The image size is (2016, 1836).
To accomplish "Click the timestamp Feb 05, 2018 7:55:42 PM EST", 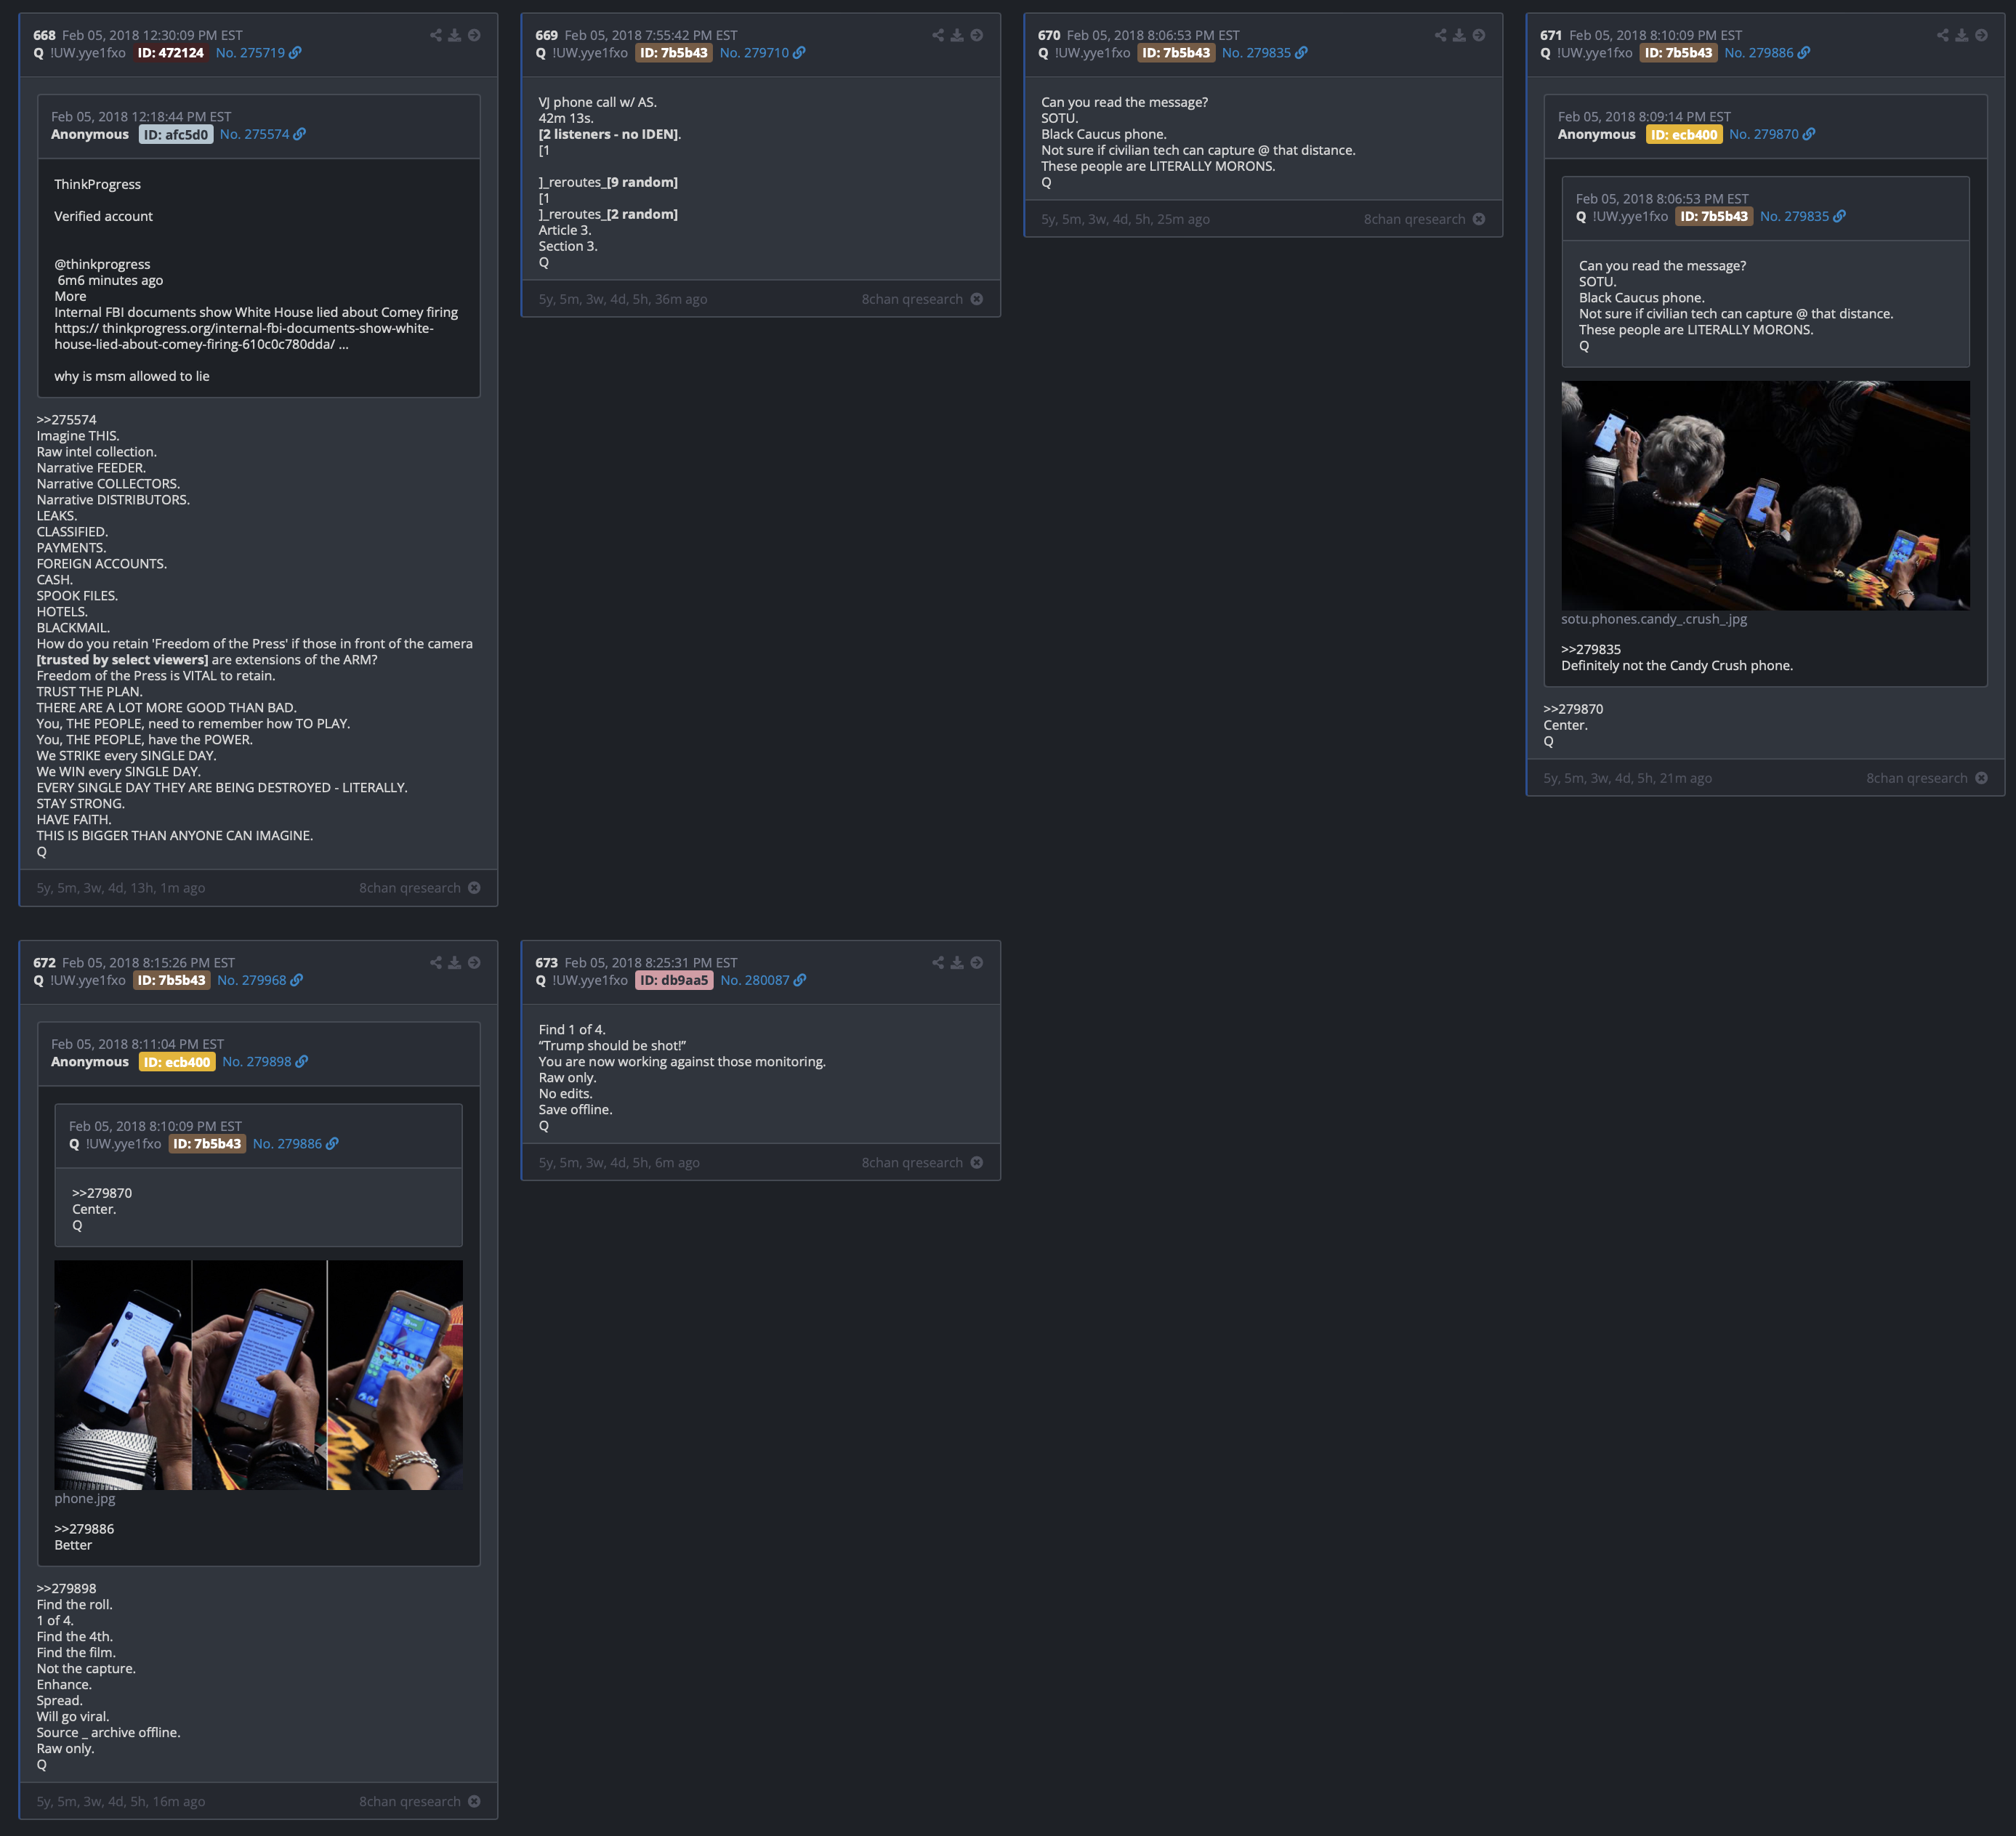I will 651,35.
